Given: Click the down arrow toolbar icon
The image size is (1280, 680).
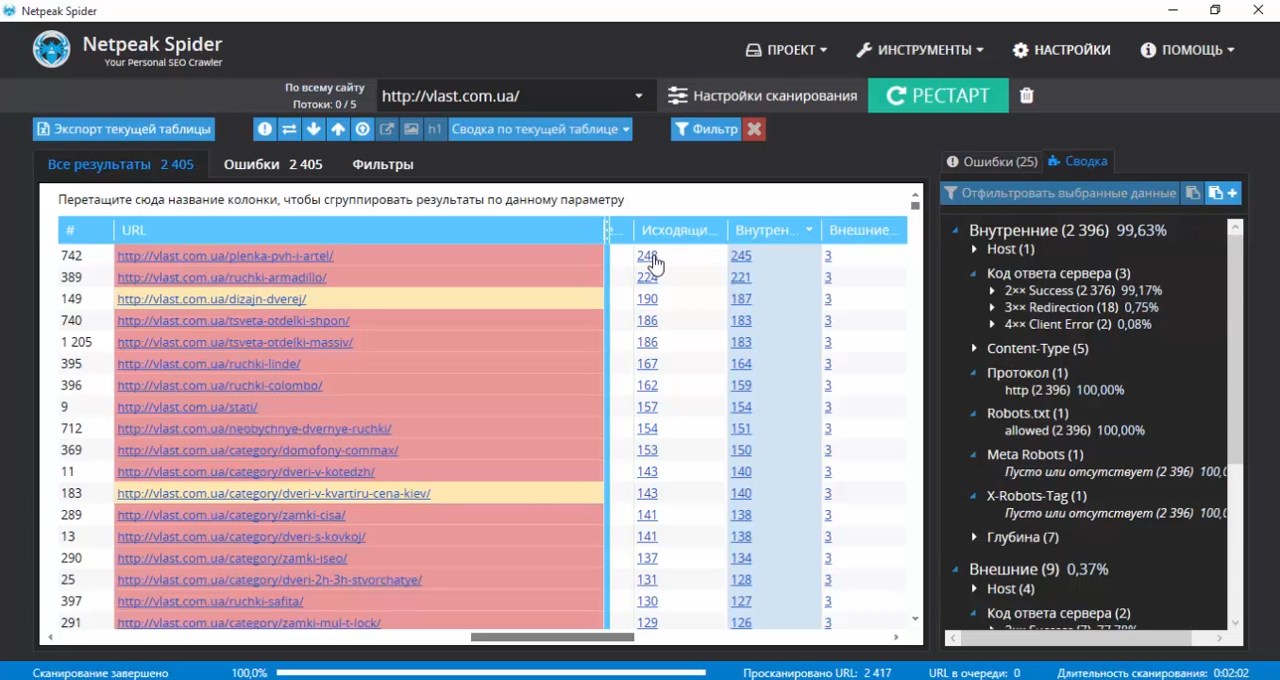Looking at the screenshot, I should tap(313, 129).
